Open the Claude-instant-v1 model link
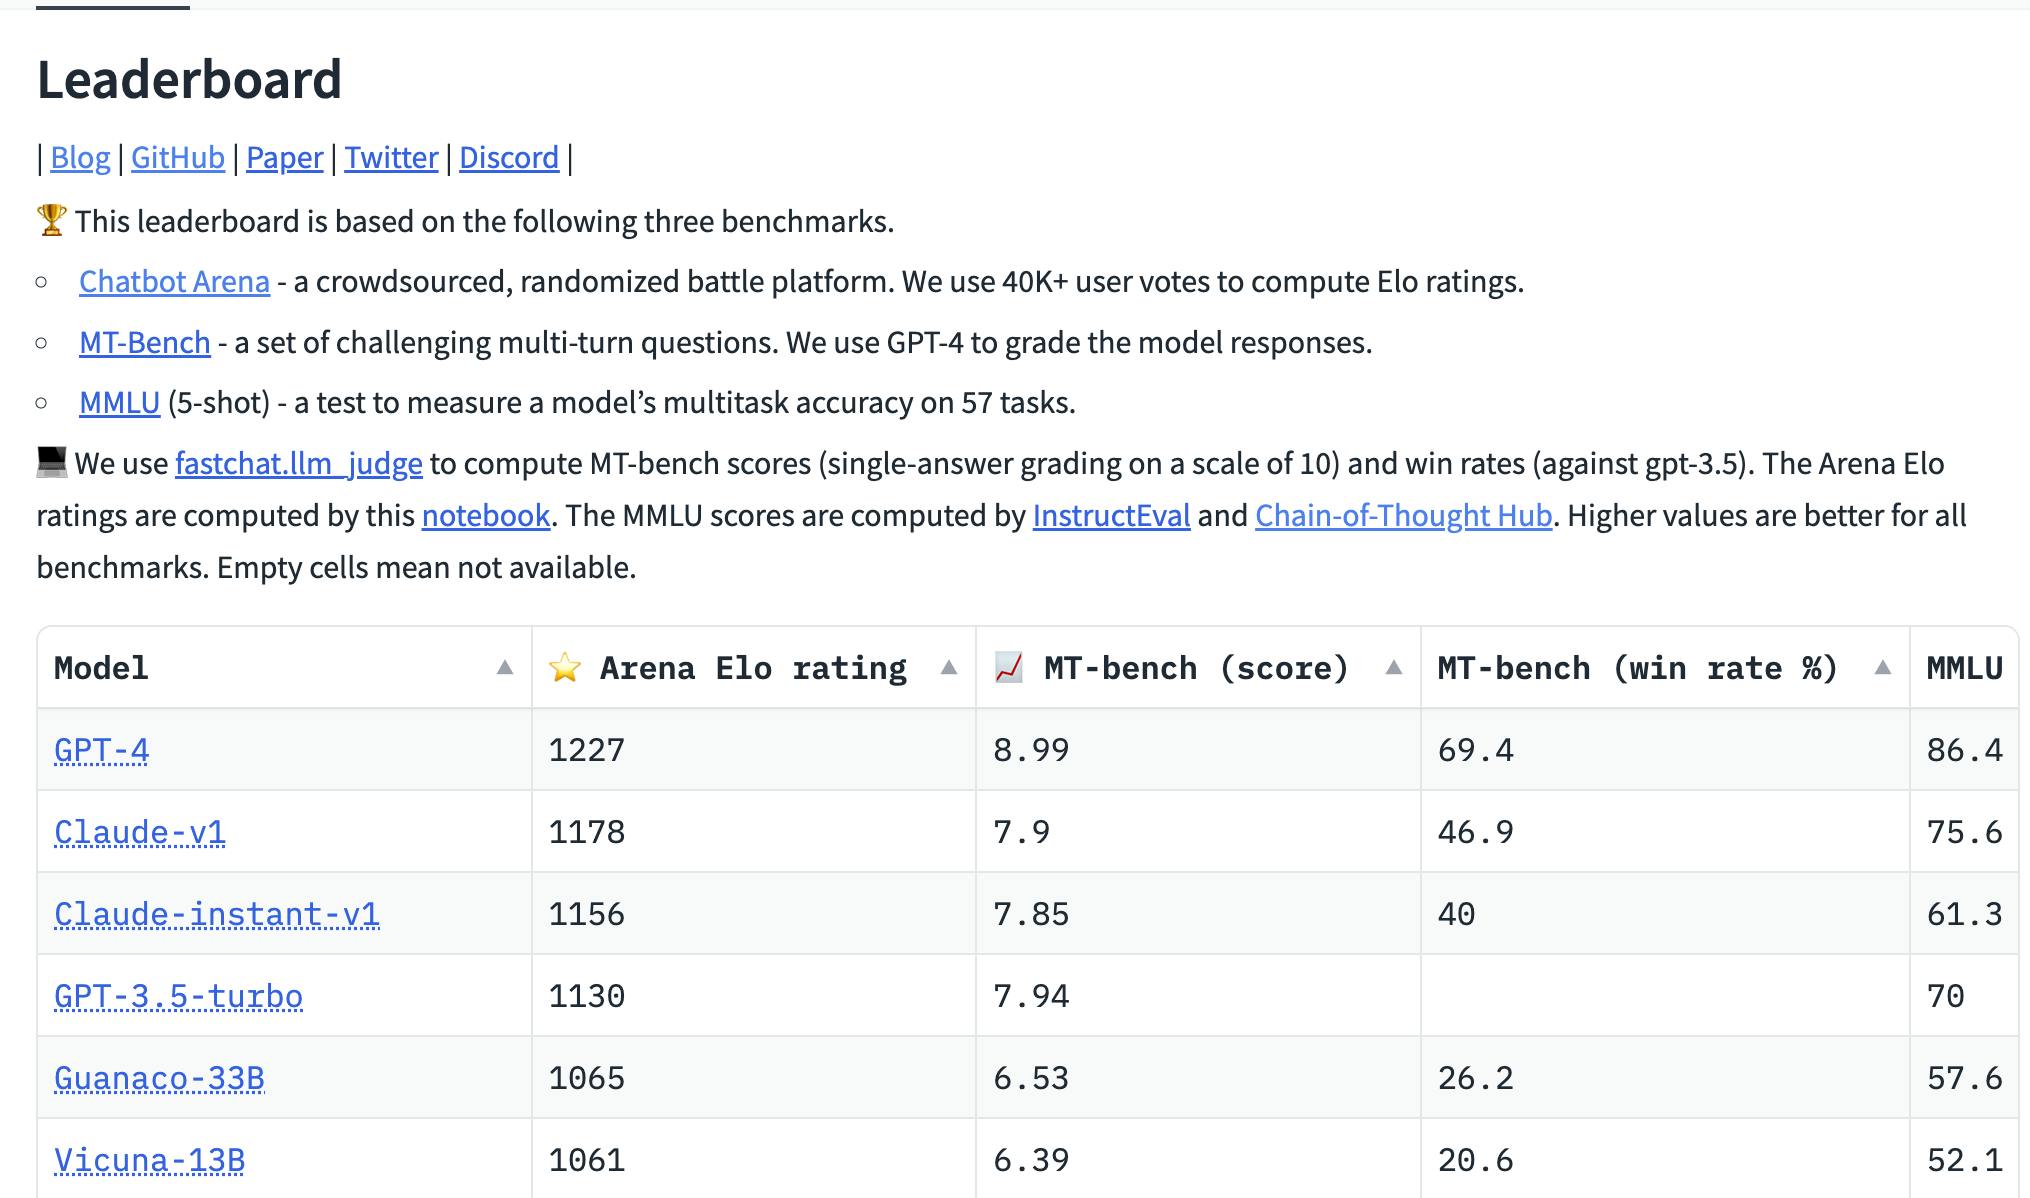 coord(216,914)
